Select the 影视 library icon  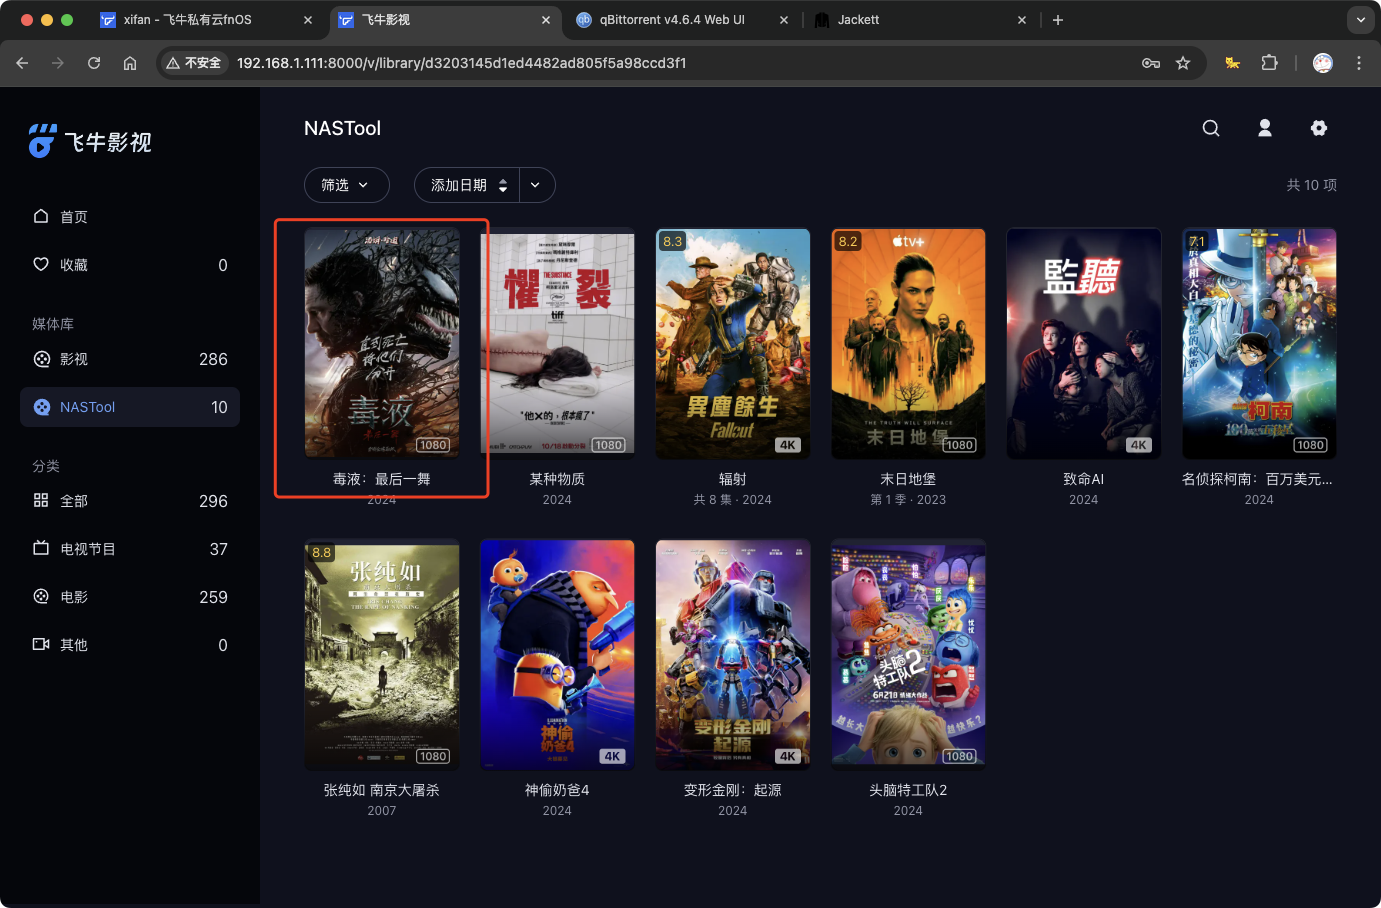click(x=41, y=359)
